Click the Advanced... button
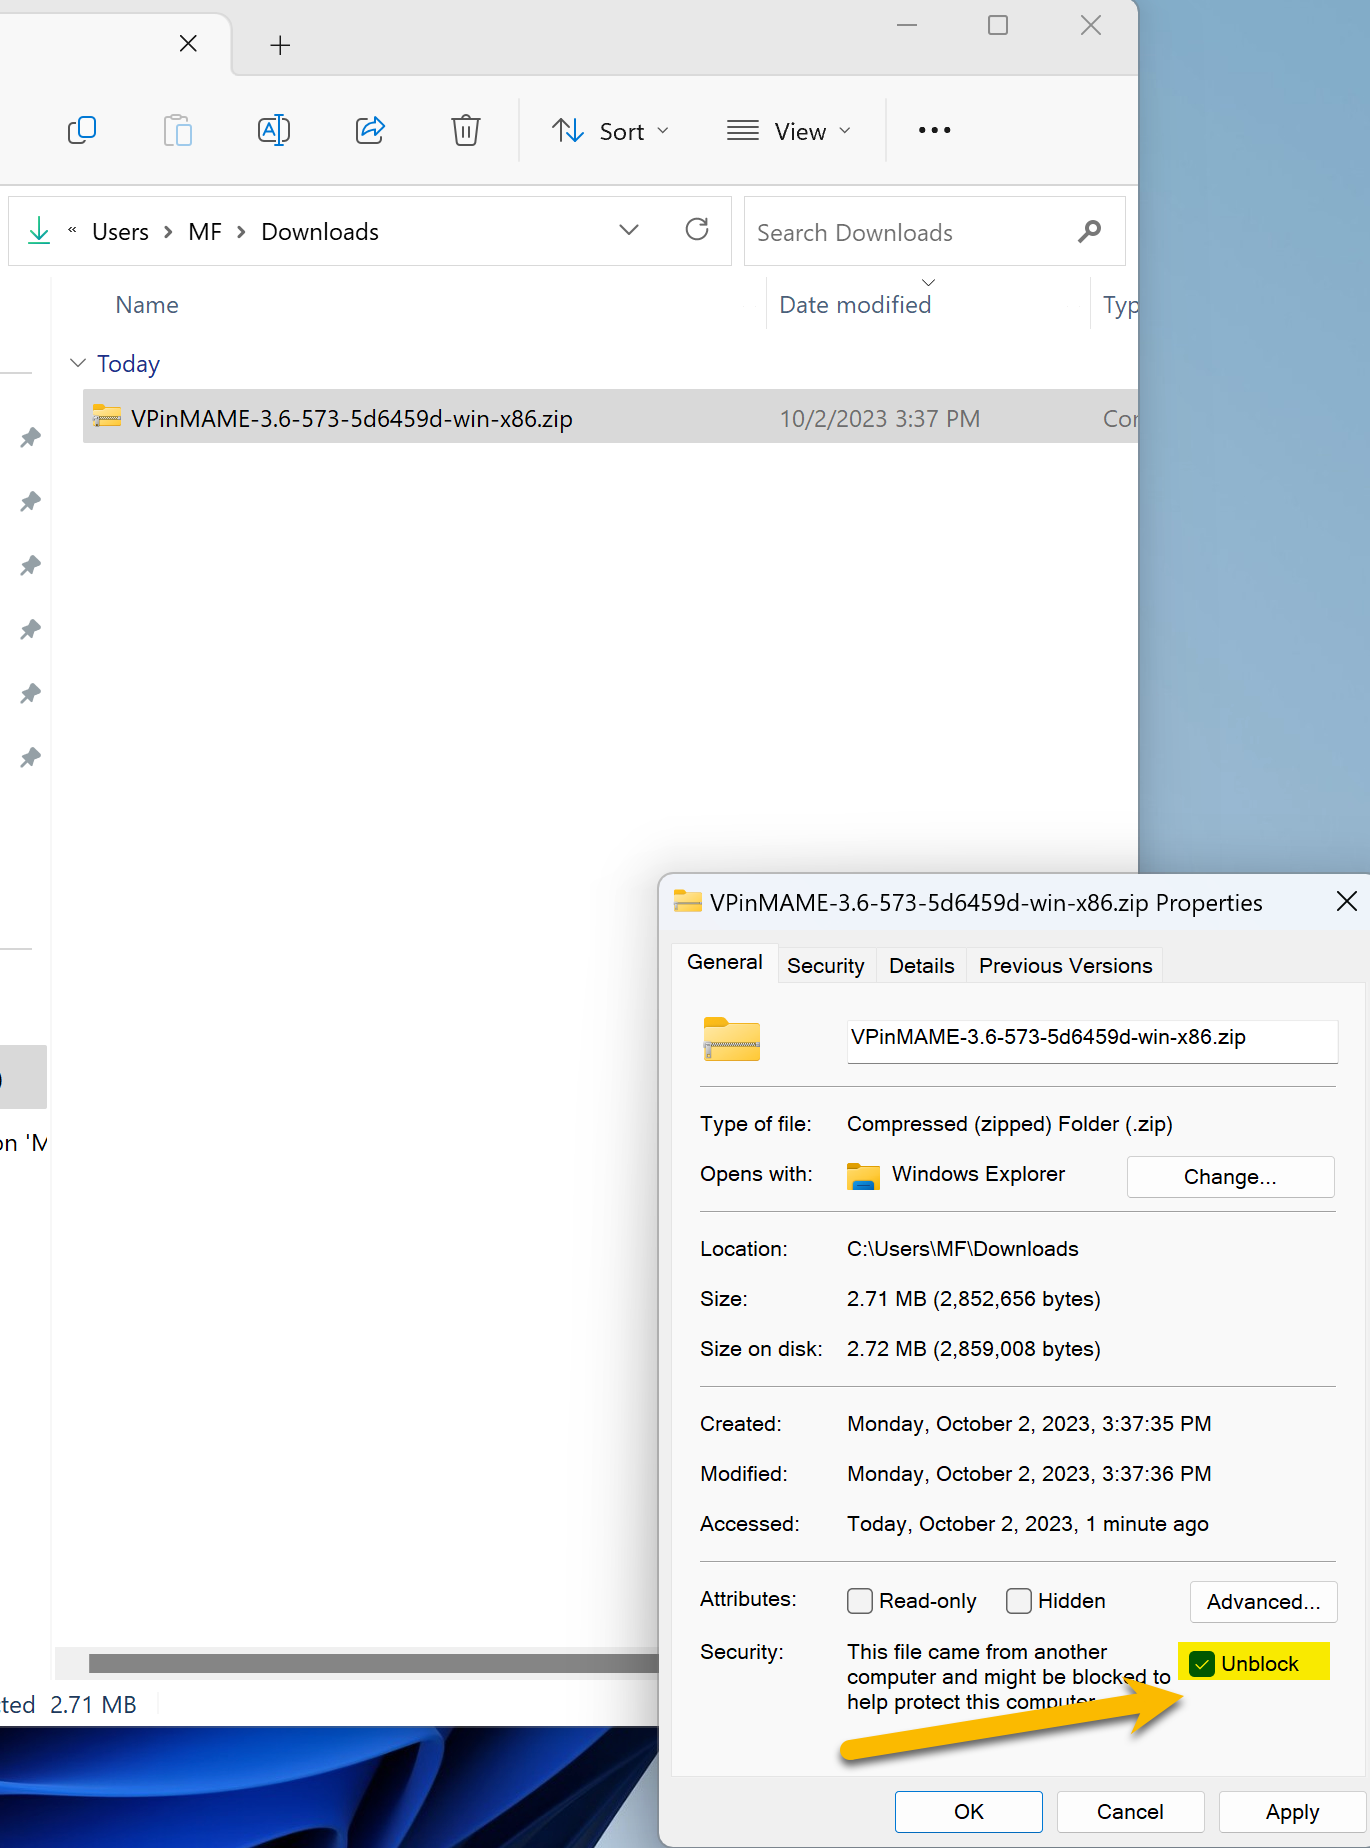The width and height of the screenshot is (1370, 1848). (1263, 1602)
